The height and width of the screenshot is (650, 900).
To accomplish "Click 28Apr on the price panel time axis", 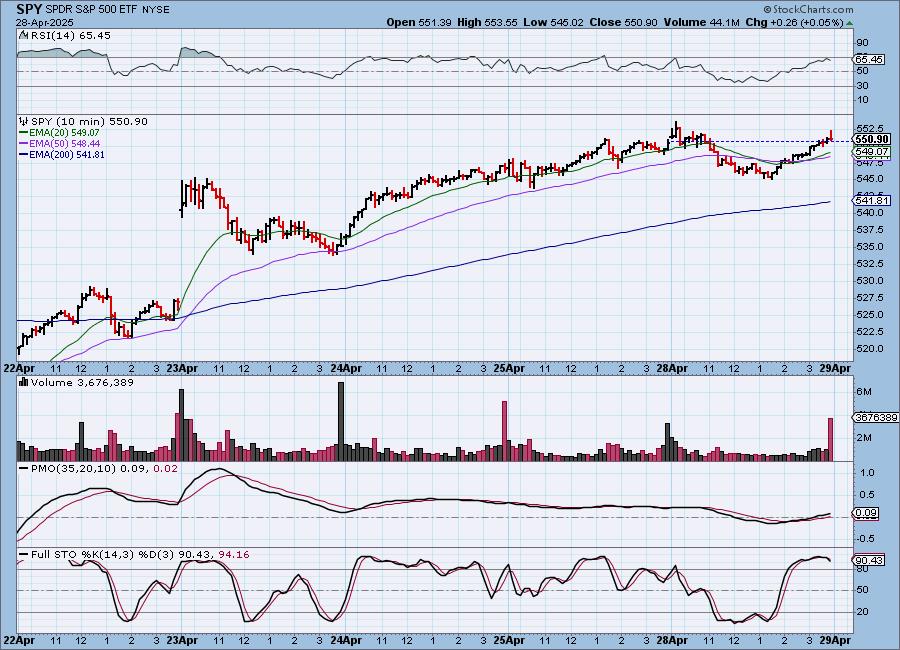I will pos(672,368).
